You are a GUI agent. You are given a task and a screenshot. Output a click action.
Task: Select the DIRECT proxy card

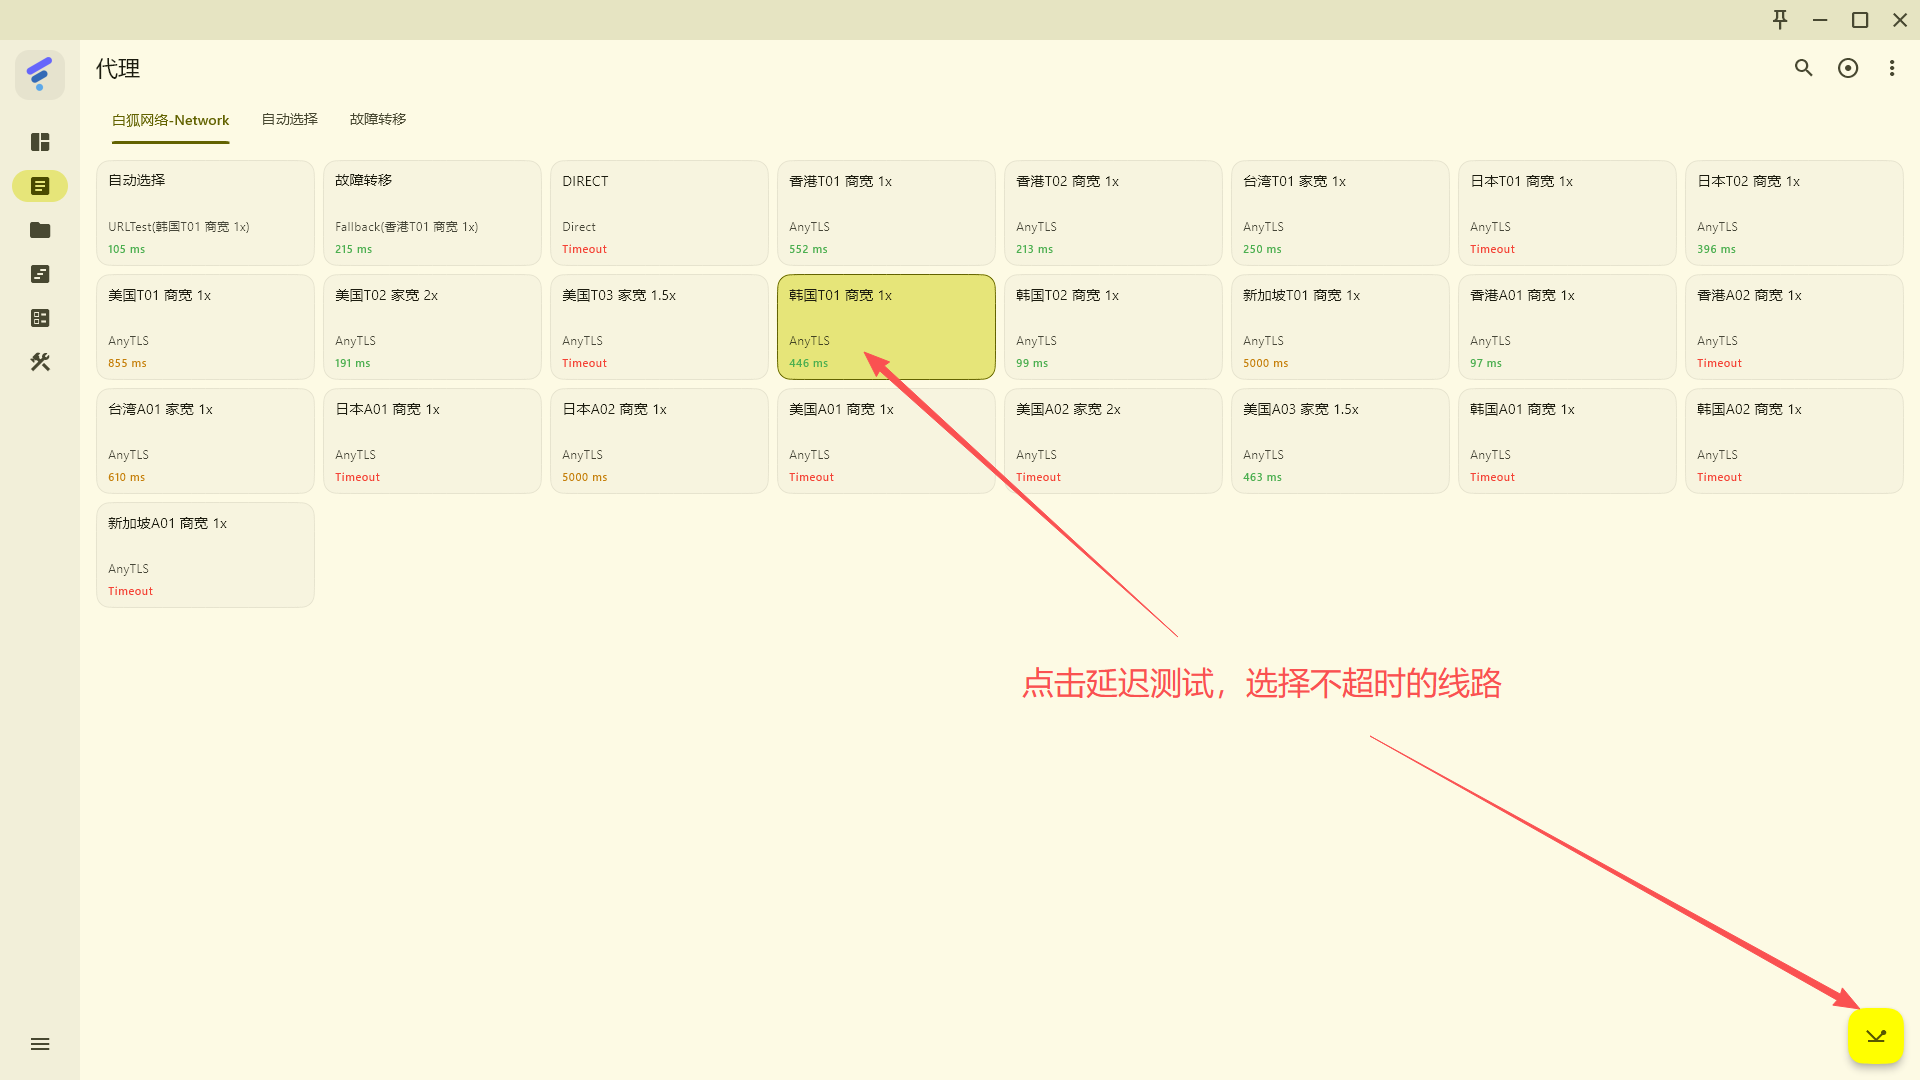coord(659,213)
